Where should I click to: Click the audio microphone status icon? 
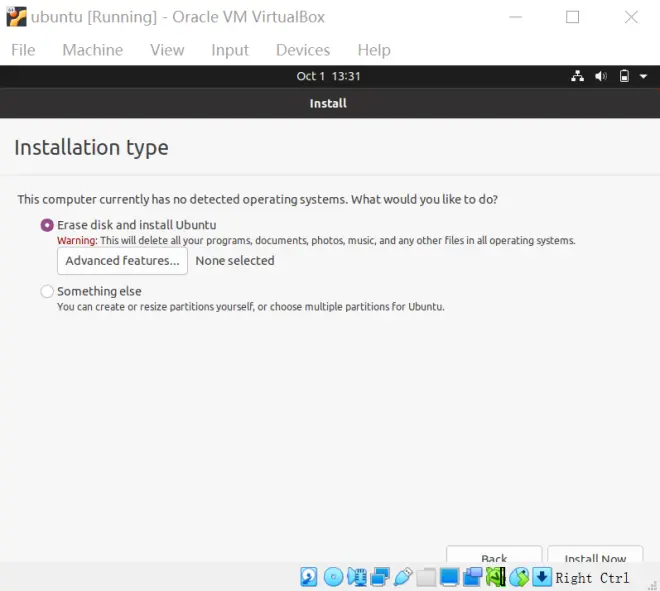tap(357, 577)
